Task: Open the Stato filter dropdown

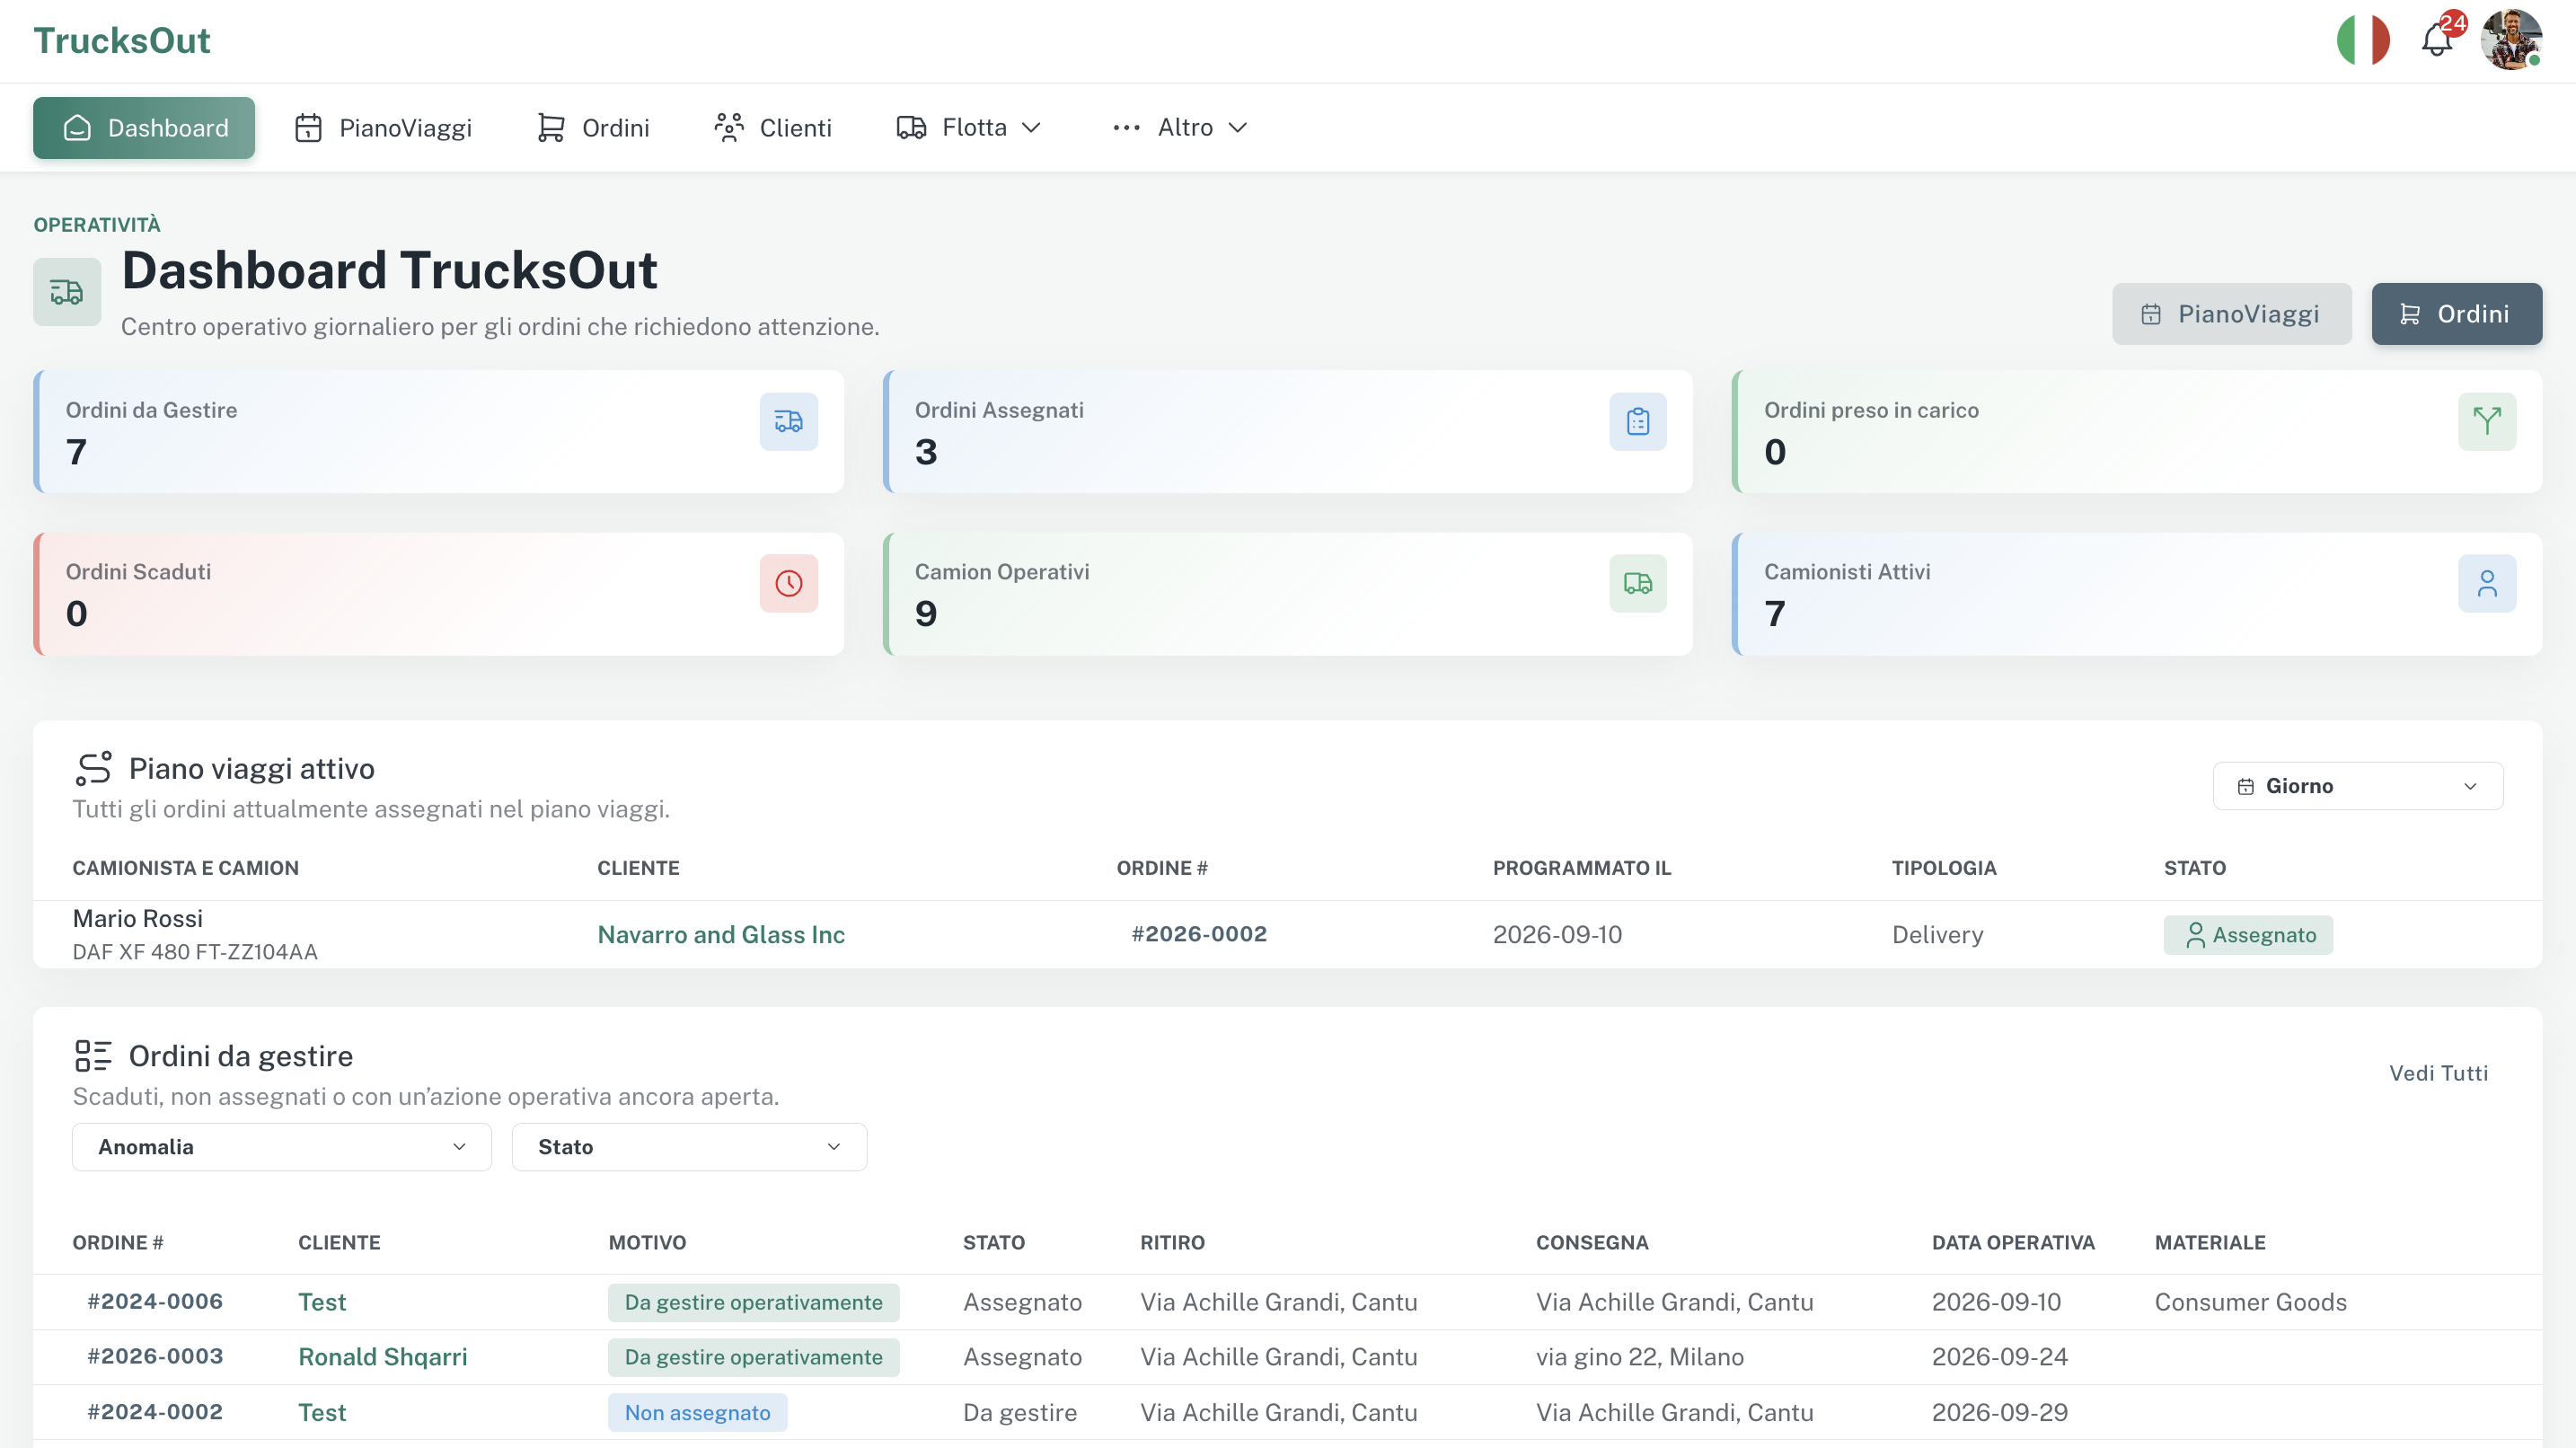Action: (x=689, y=1147)
